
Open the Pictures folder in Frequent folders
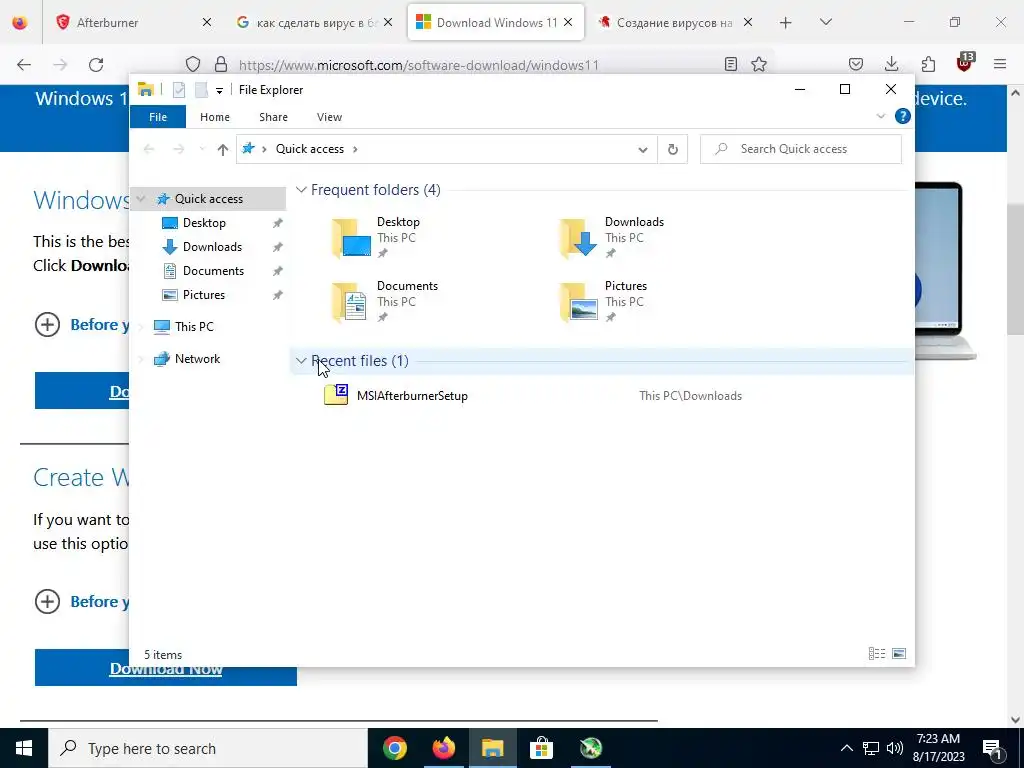(x=604, y=302)
